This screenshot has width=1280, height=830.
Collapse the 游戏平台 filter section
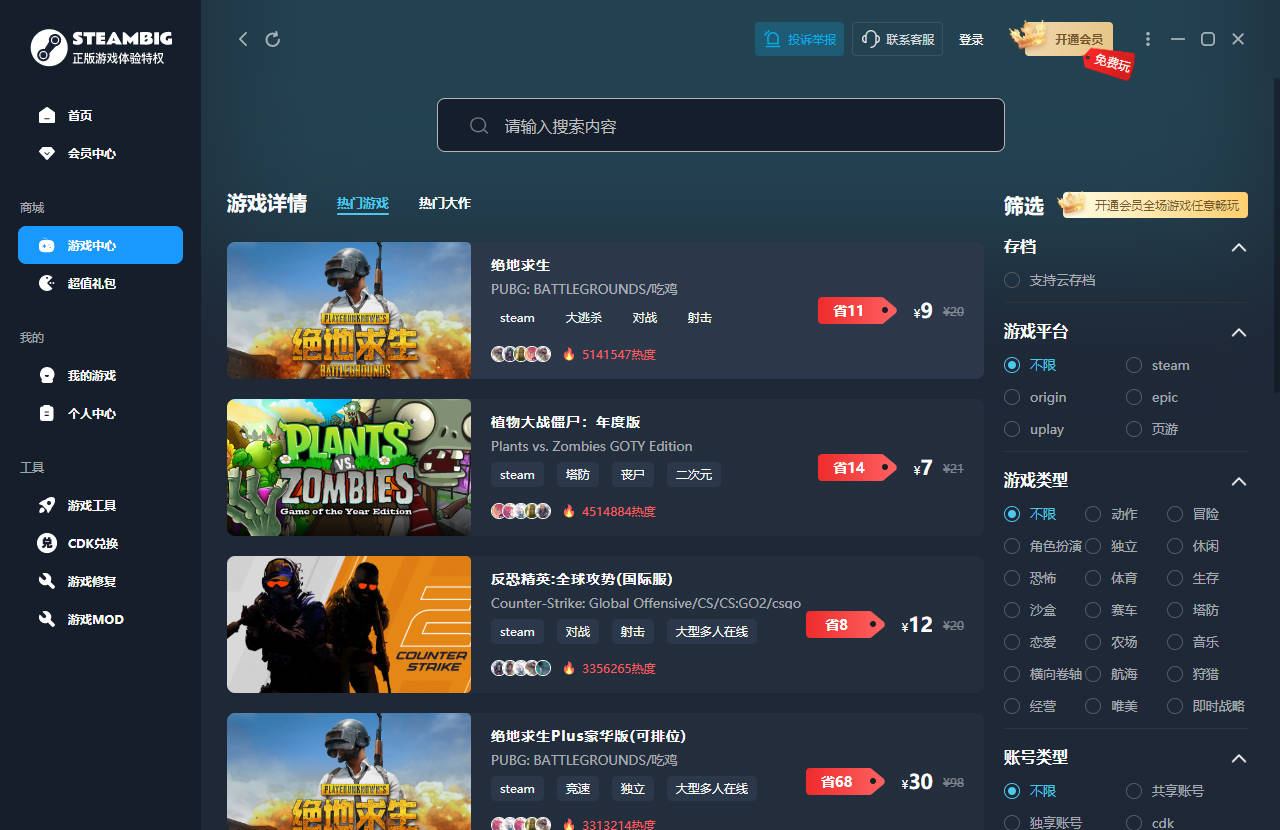pyautogui.click(x=1239, y=332)
